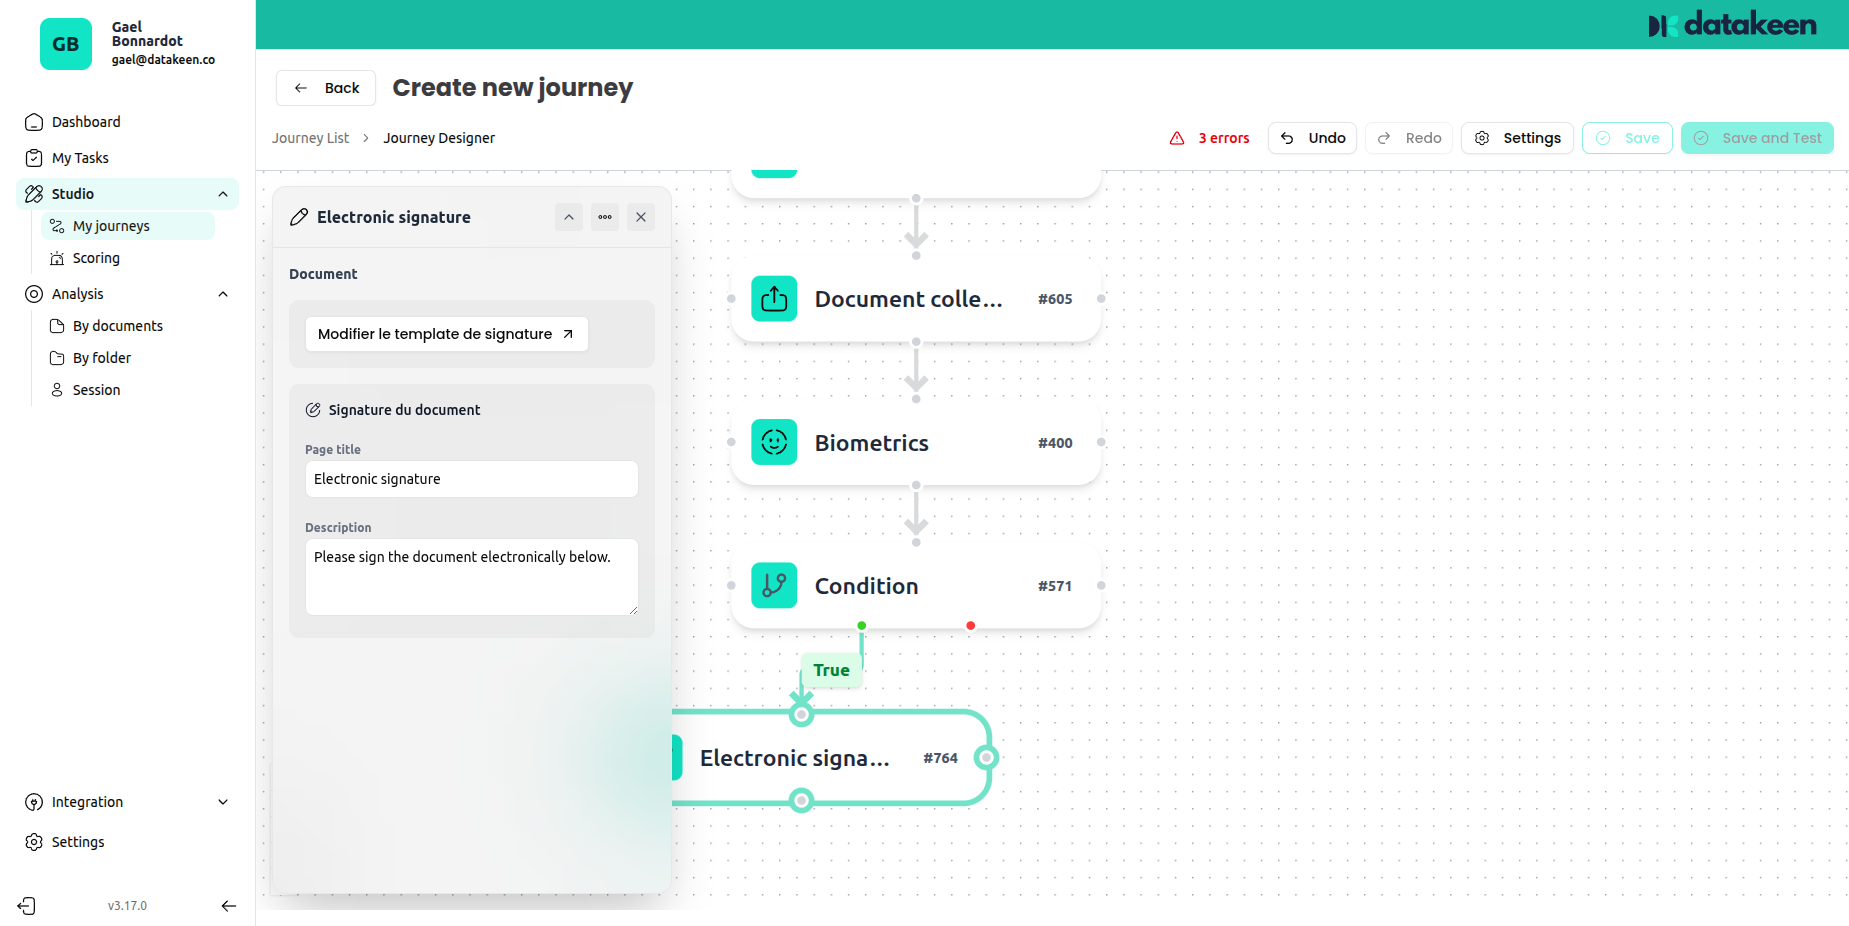Viewport: 1849px width, 926px height.
Task: Open the By documents analysis view
Action: tap(117, 326)
